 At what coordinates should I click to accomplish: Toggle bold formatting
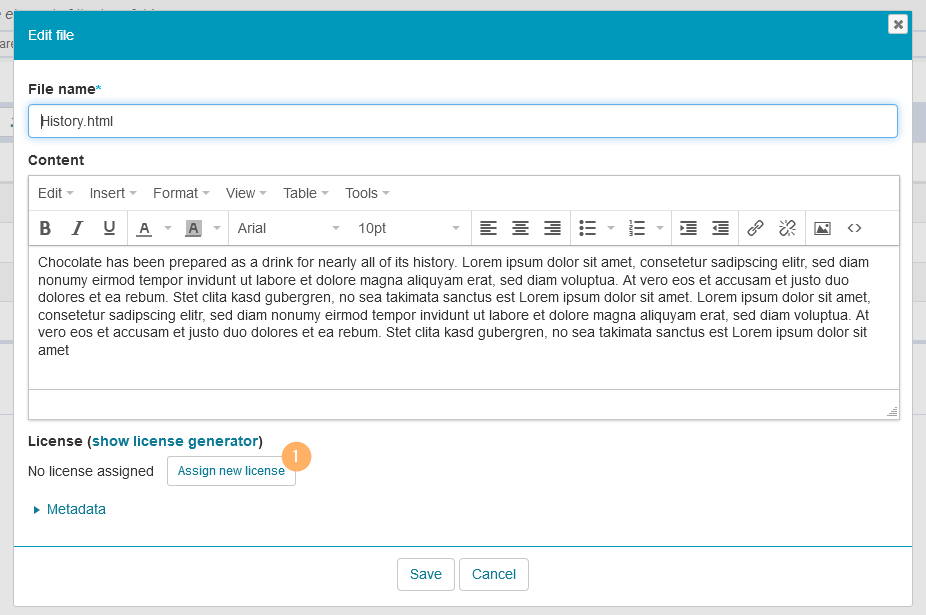point(45,228)
